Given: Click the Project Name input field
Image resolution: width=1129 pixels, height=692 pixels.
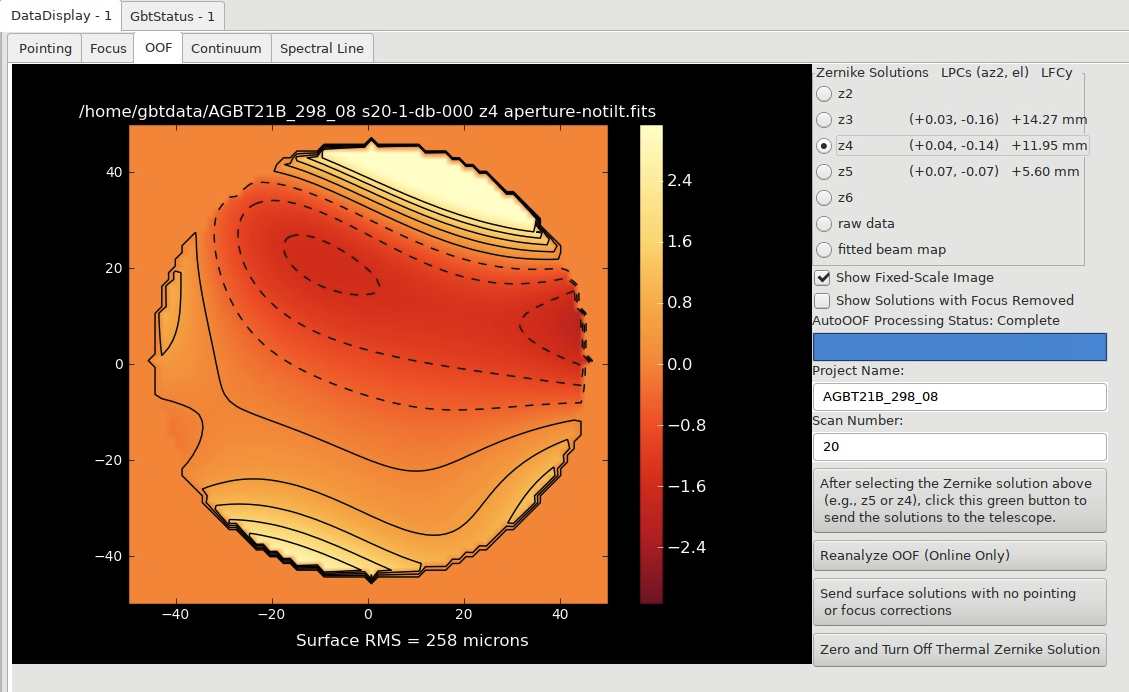Looking at the screenshot, I should coord(960,397).
